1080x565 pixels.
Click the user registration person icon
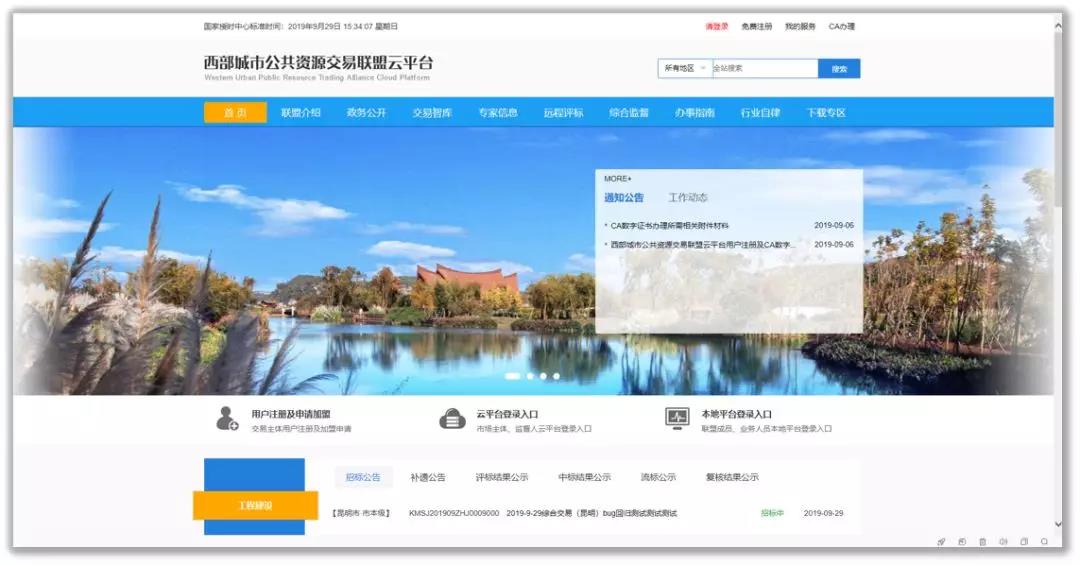[x=227, y=419]
